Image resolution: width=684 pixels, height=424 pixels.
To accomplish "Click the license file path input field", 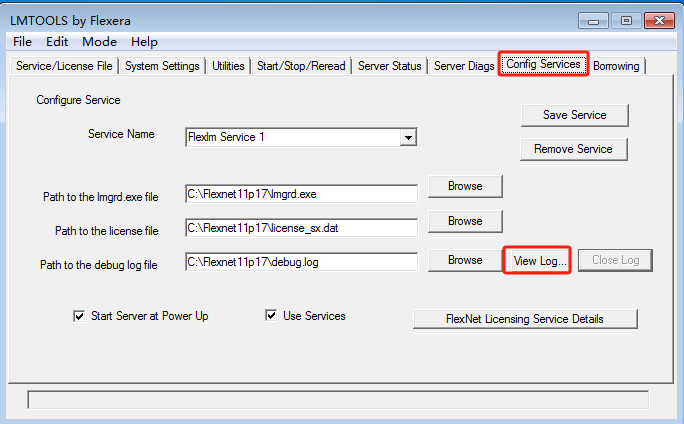I will coord(301,228).
